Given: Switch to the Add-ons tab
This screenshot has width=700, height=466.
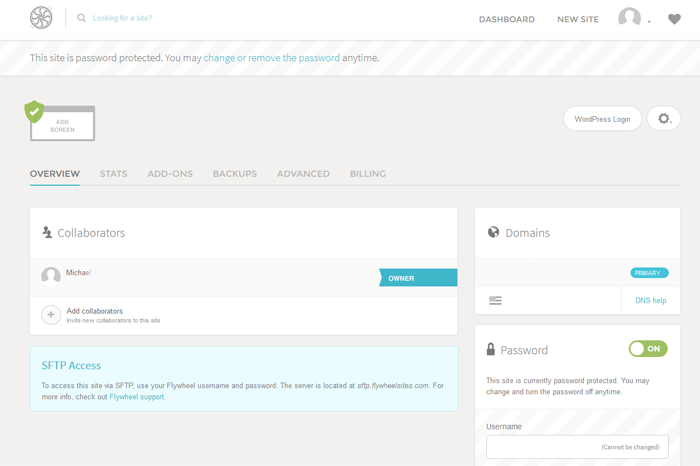Looking at the screenshot, I should [x=170, y=174].
